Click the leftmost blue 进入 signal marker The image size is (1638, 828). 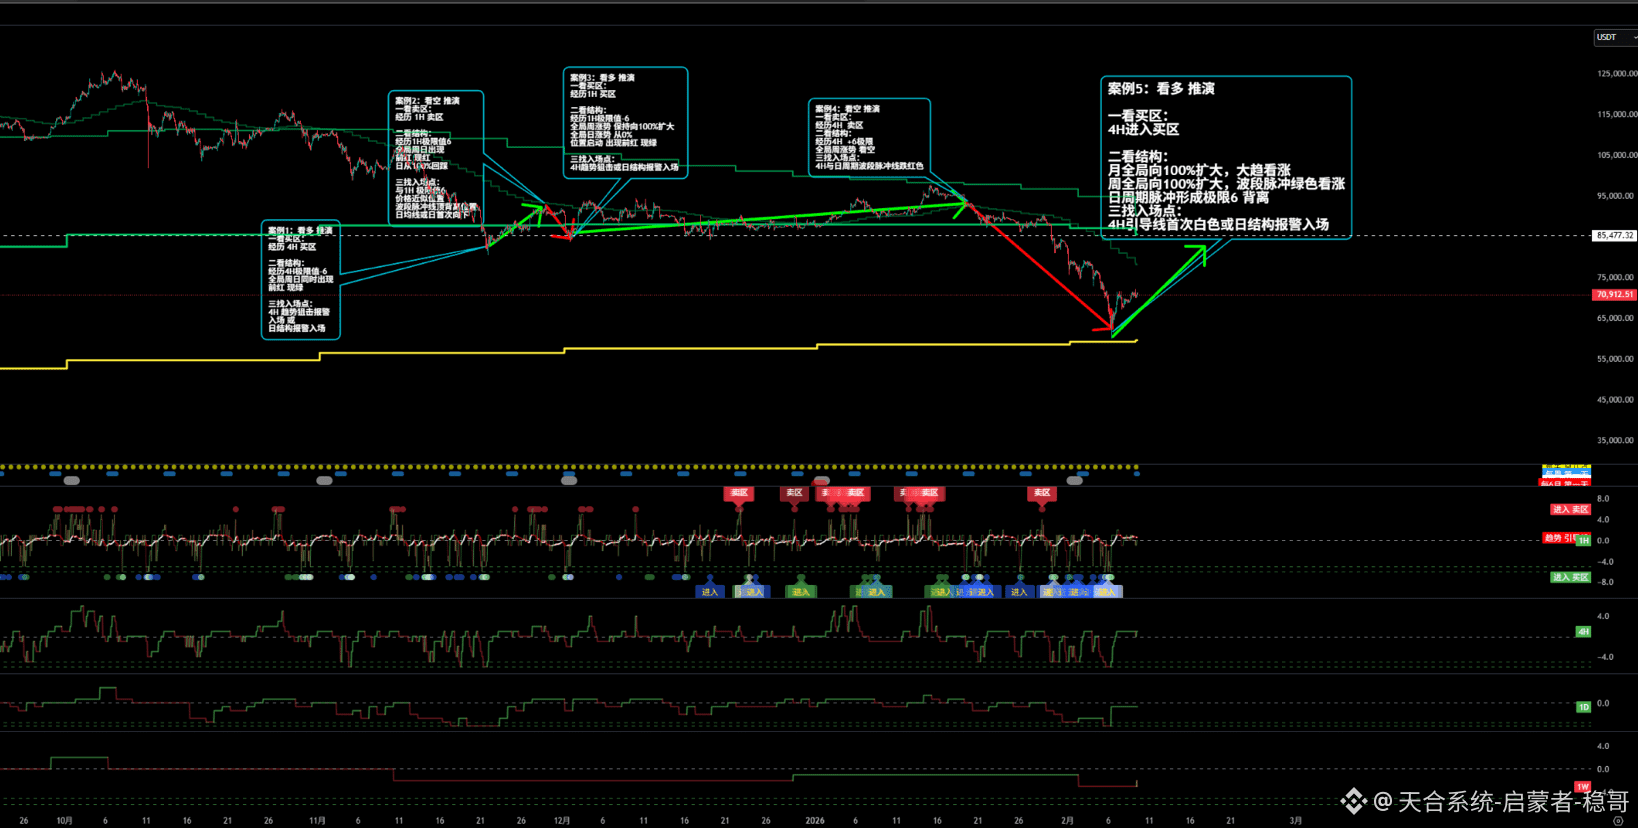709,592
